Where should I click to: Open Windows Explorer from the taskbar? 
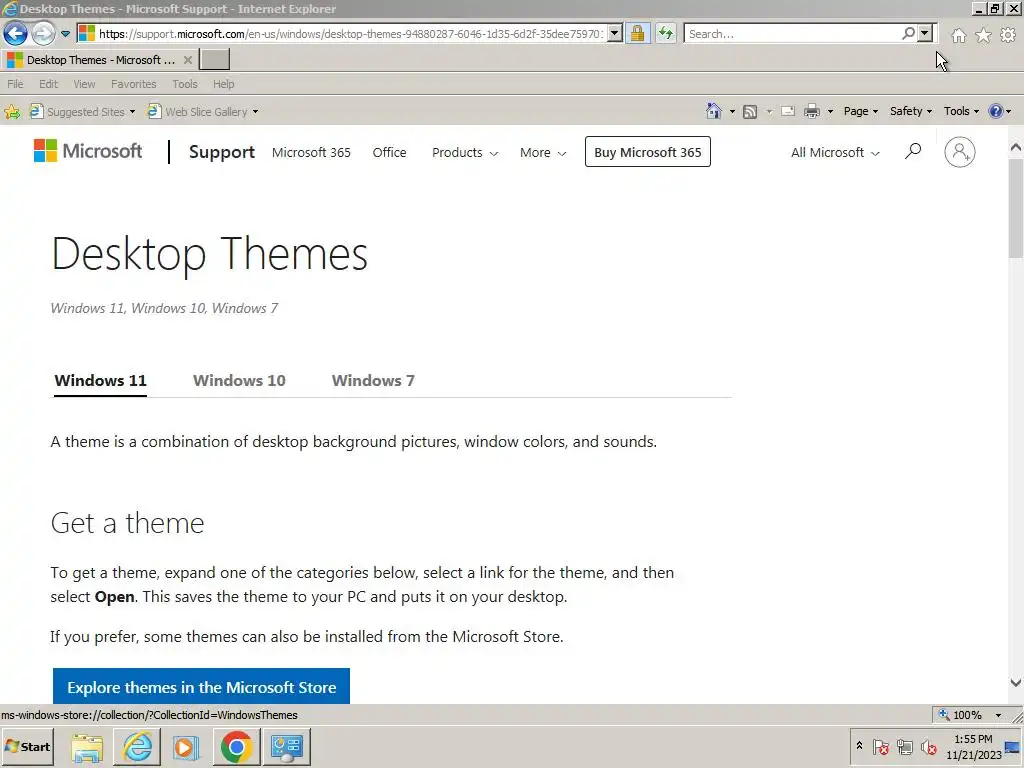(x=88, y=746)
